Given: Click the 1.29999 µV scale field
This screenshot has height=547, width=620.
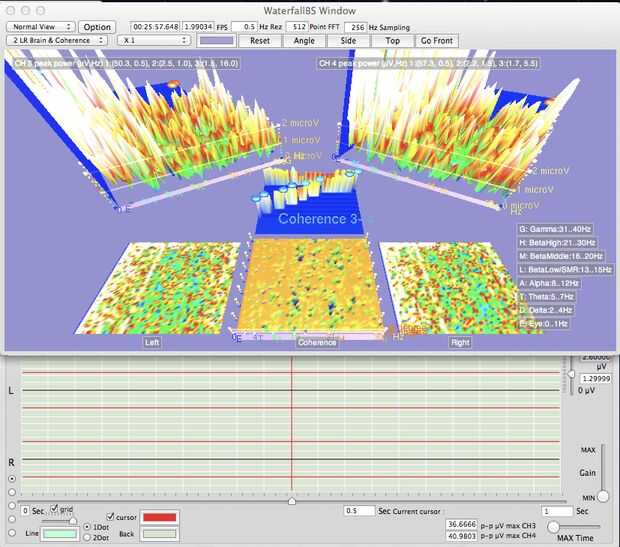Looking at the screenshot, I should (596, 379).
